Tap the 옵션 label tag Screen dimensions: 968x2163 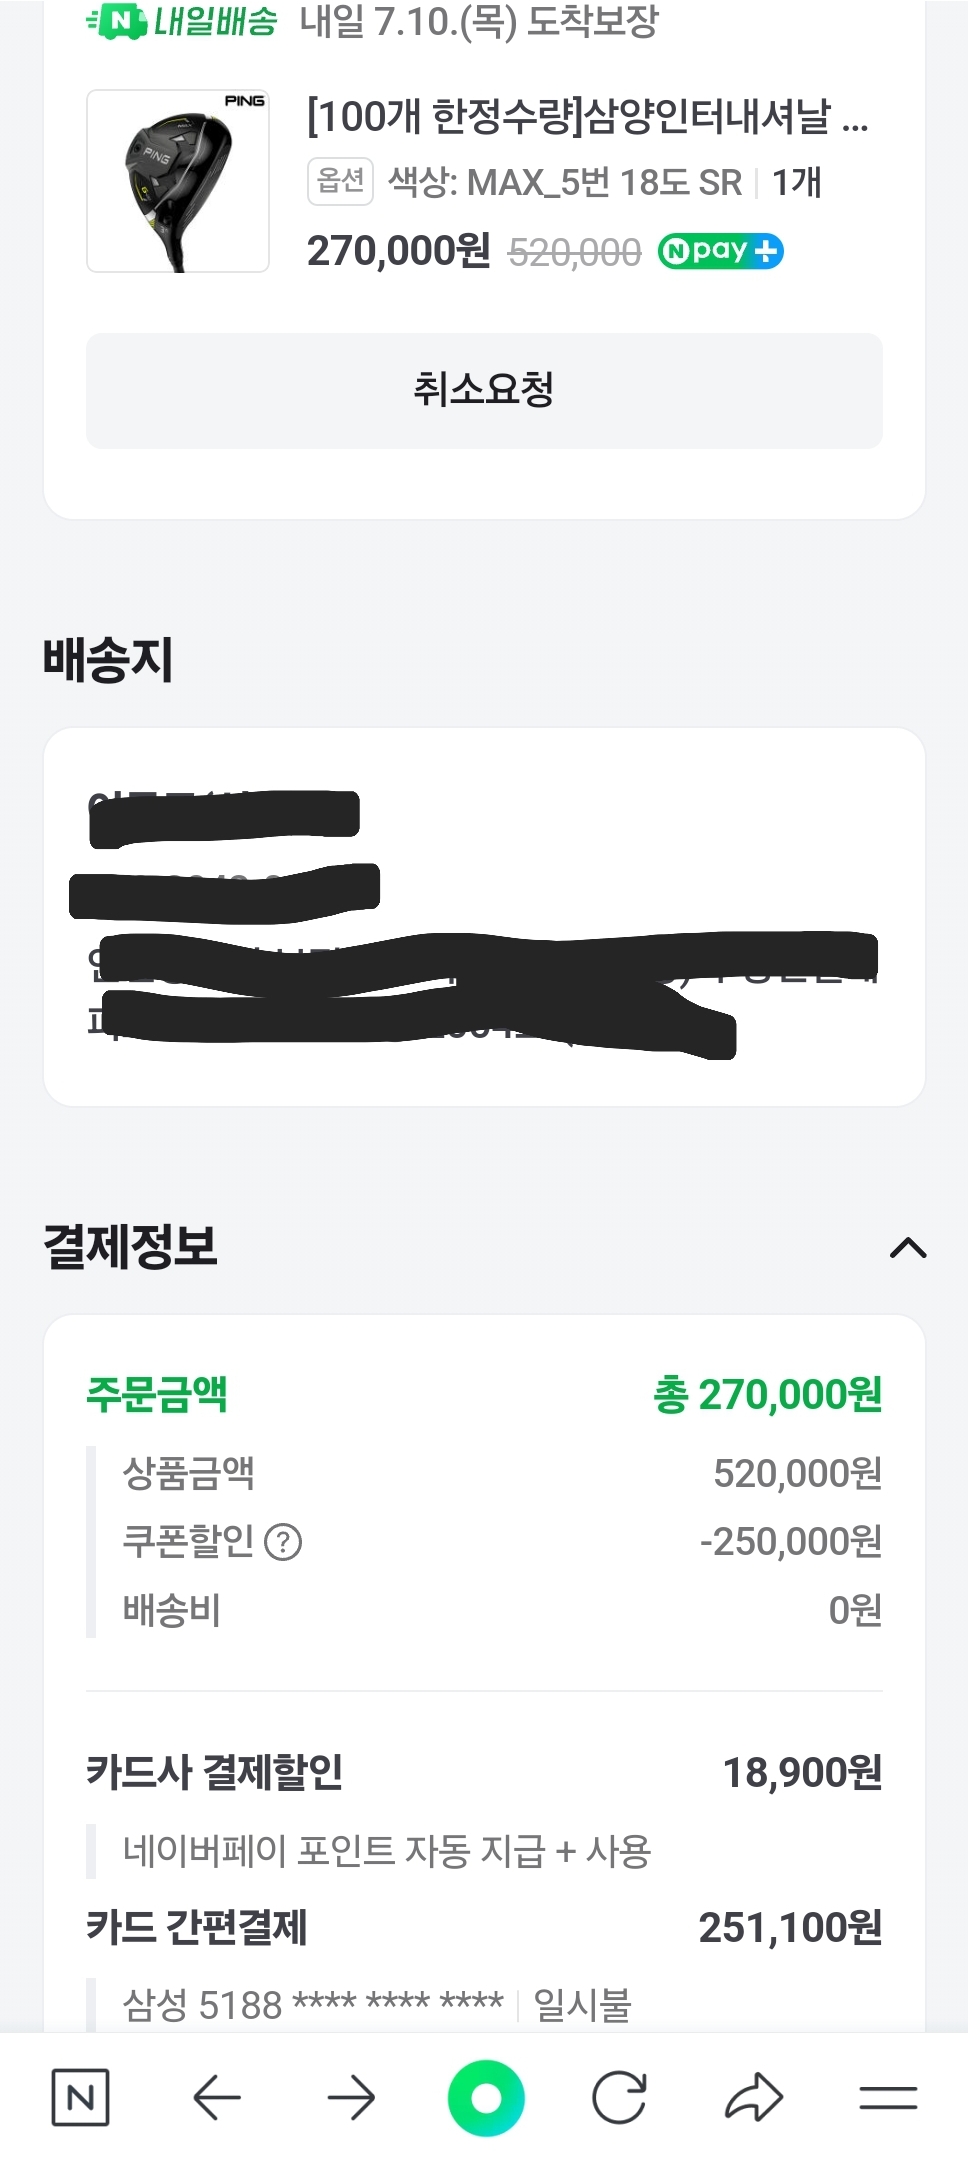(340, 182)
